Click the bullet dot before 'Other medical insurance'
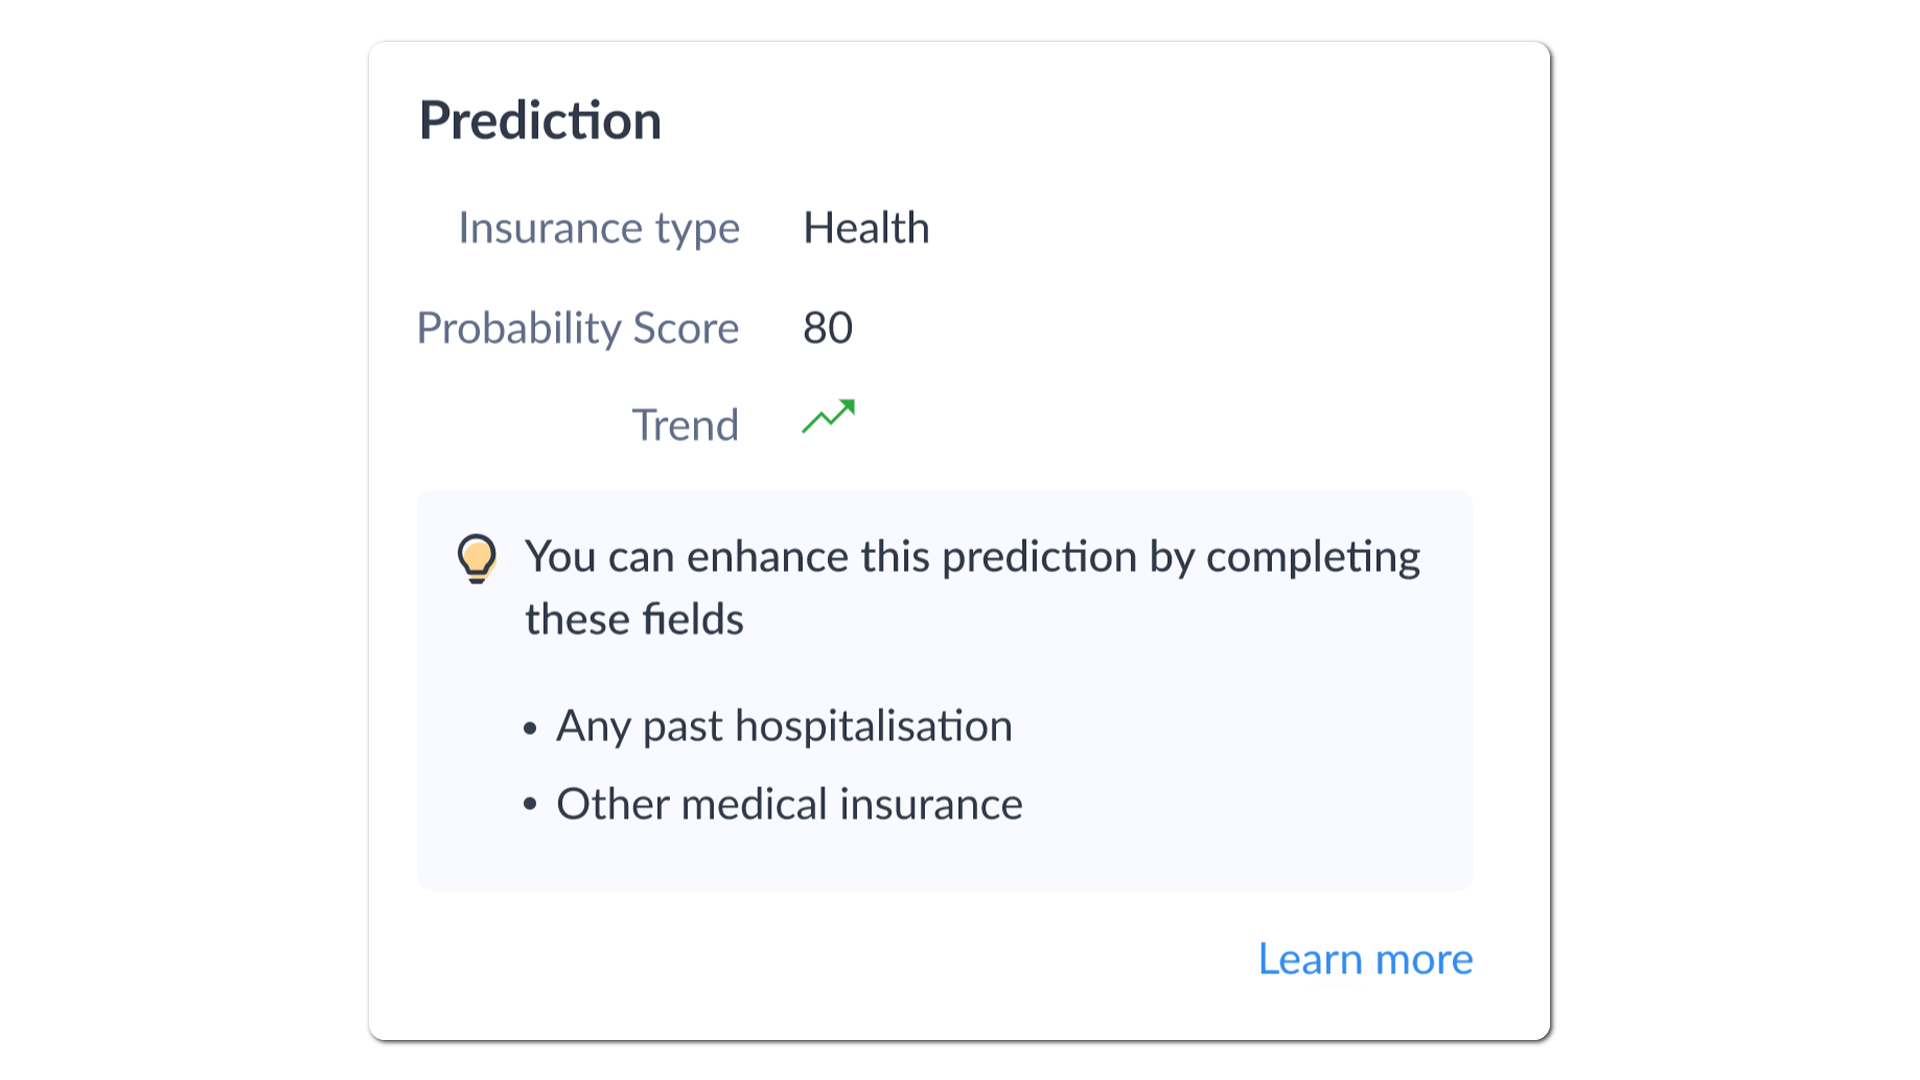Image resolution: width=1920 pixels, height=1080 pixels. (530, 804)
